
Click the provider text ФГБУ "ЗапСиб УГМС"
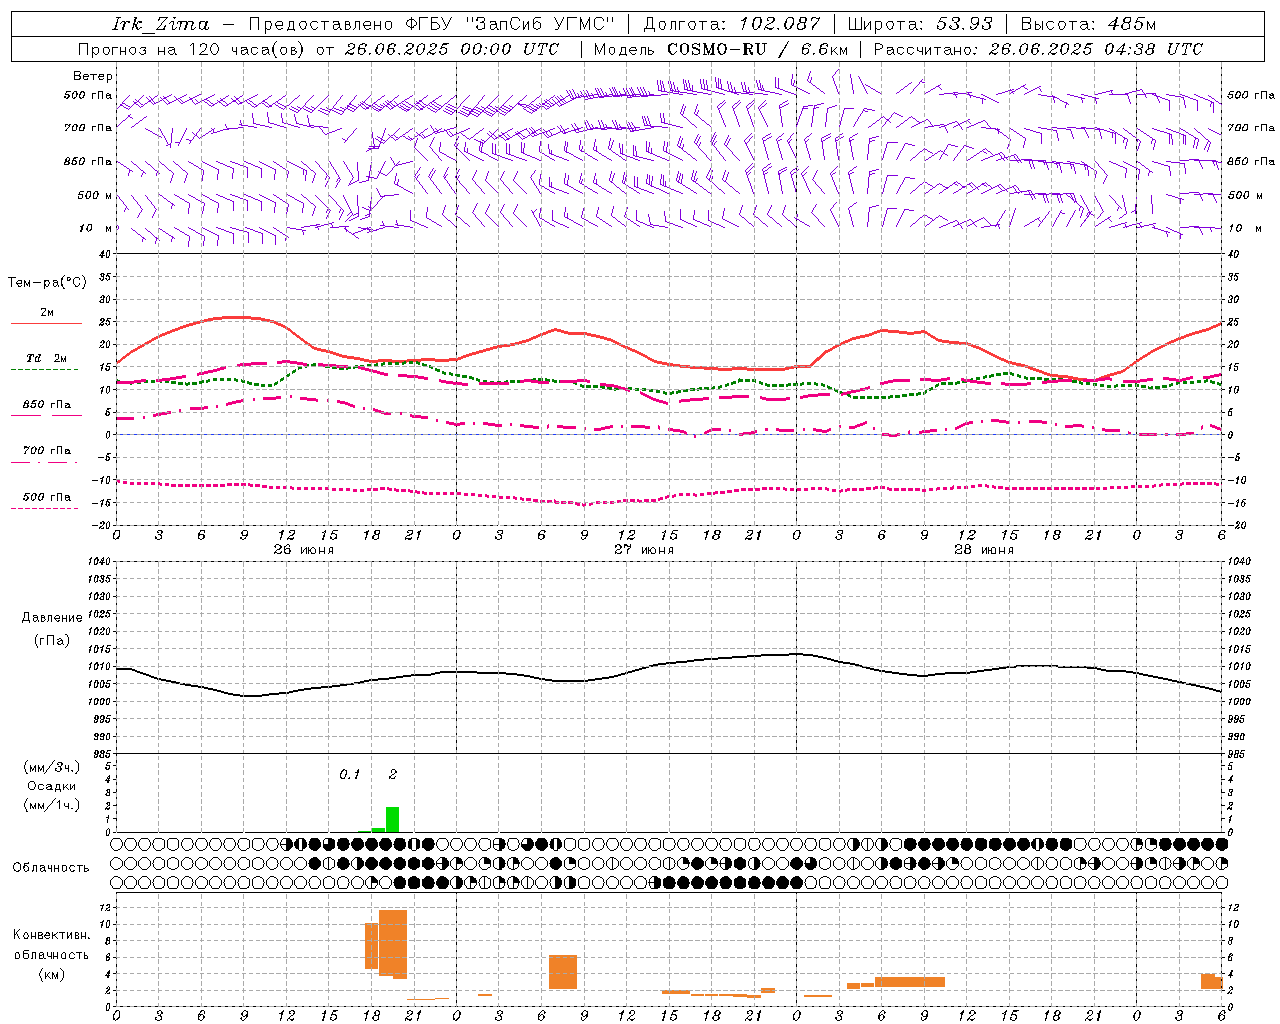click(510, 24)
